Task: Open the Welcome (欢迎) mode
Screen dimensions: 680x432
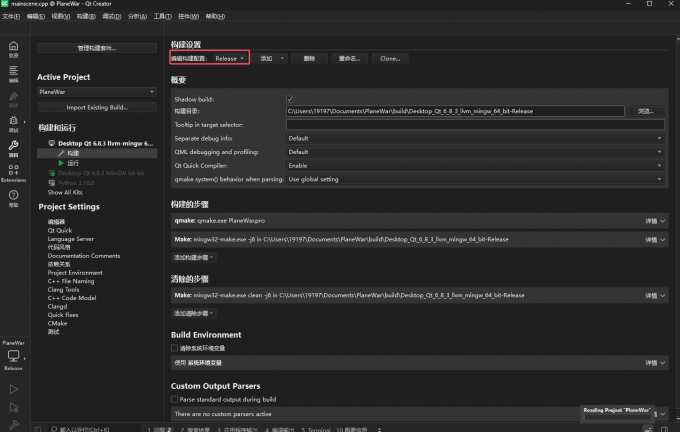Action: pos(13,49)
